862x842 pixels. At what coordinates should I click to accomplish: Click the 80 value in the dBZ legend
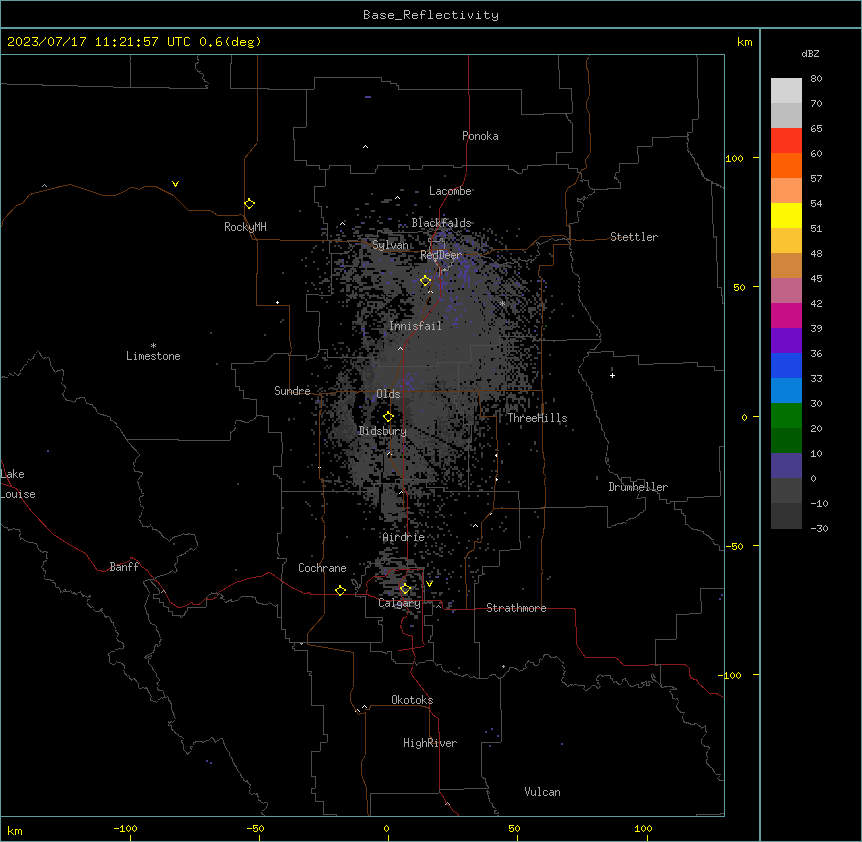point(816,79)
